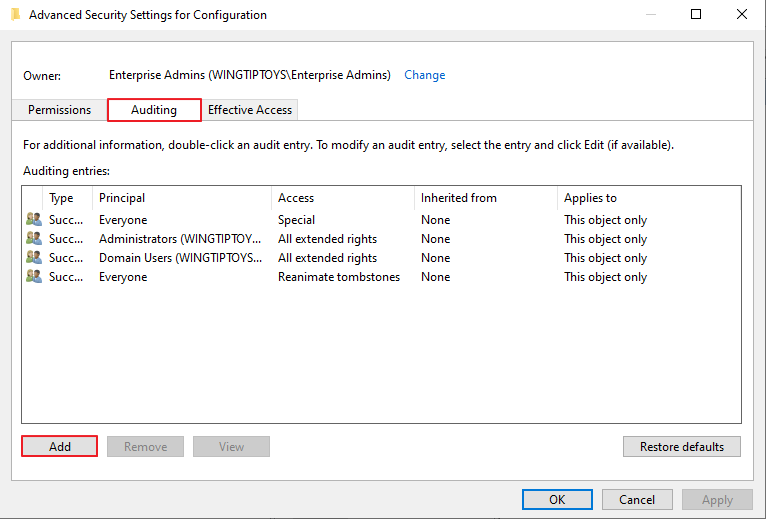Select the Administrators (WINGTIPTOY... principal
This screenshot has height=519, width=766.
click(180, 239)
